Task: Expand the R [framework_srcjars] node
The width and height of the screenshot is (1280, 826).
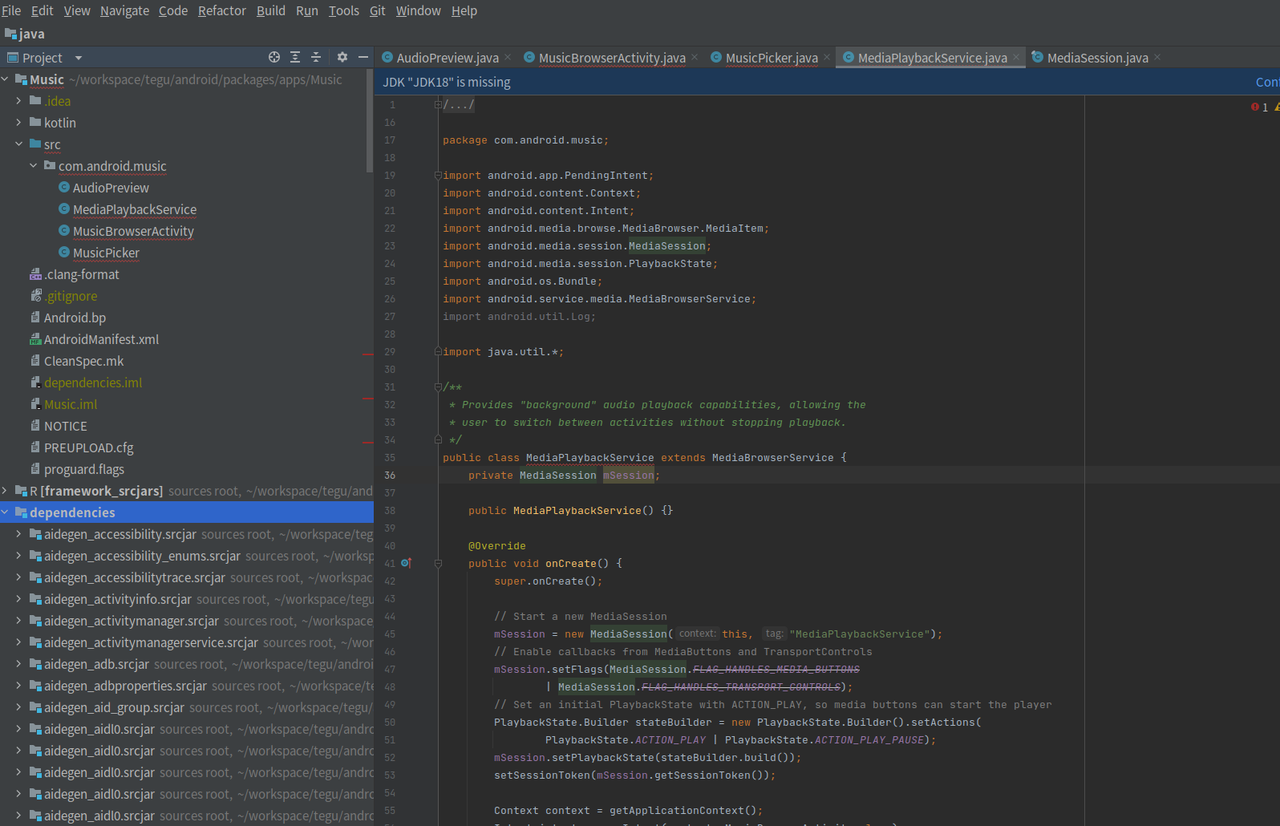Action: [x=6, y=491]
